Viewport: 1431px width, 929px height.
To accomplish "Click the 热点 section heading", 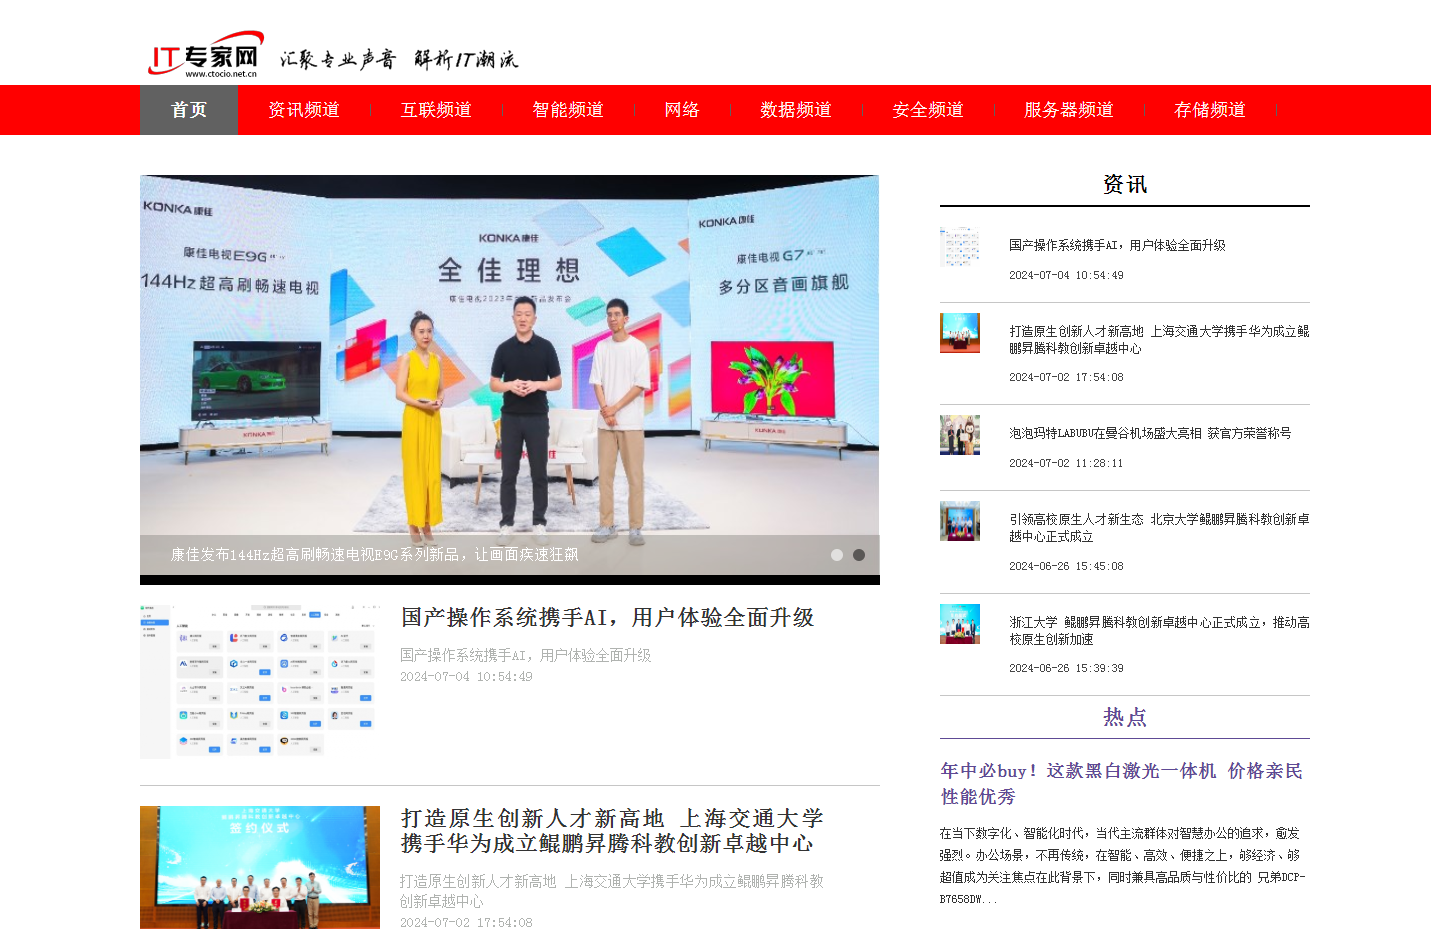I will pos(1125,717).
